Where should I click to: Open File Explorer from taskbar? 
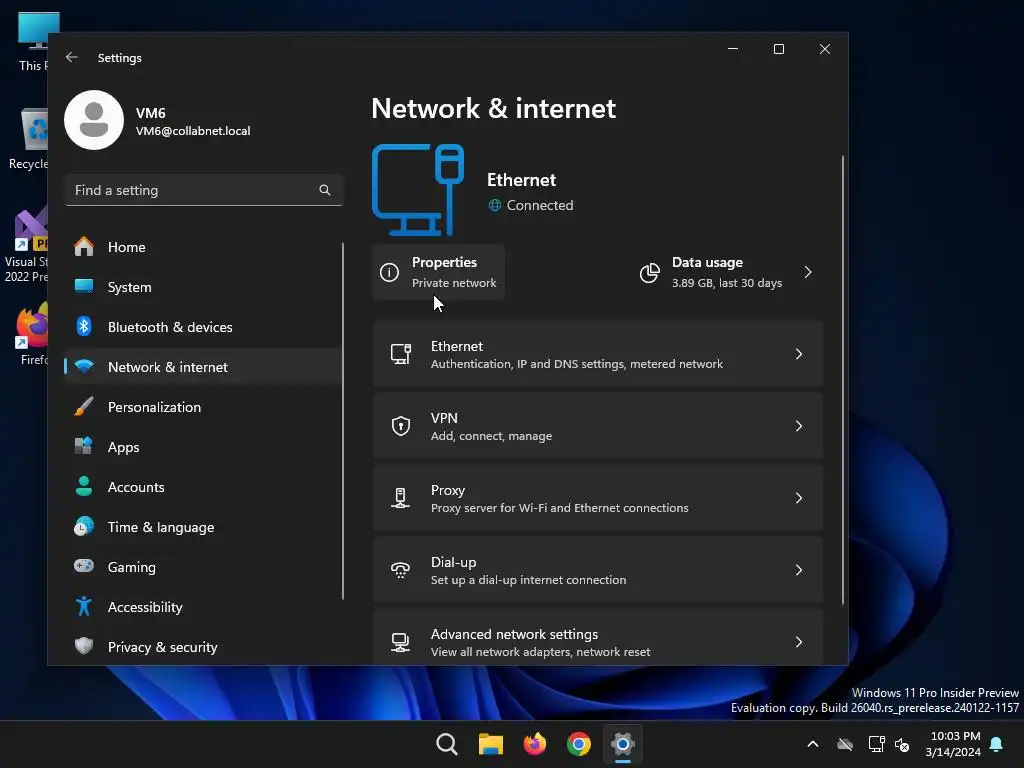[x=490, y=744]
